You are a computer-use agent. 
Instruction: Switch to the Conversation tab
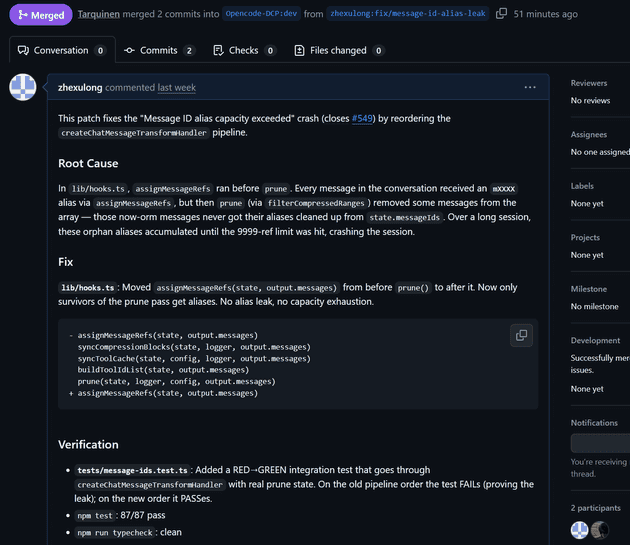point(62,50)
